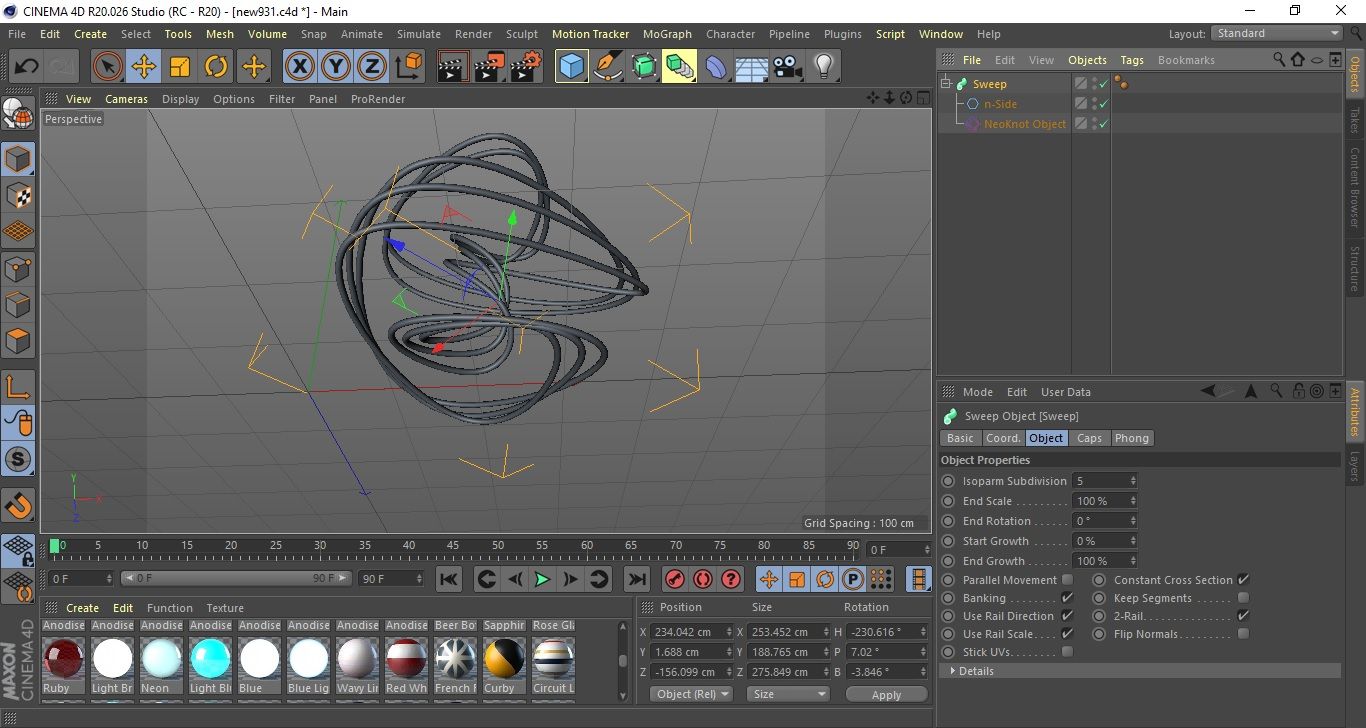Open User Data menu

click(1066, 392)
